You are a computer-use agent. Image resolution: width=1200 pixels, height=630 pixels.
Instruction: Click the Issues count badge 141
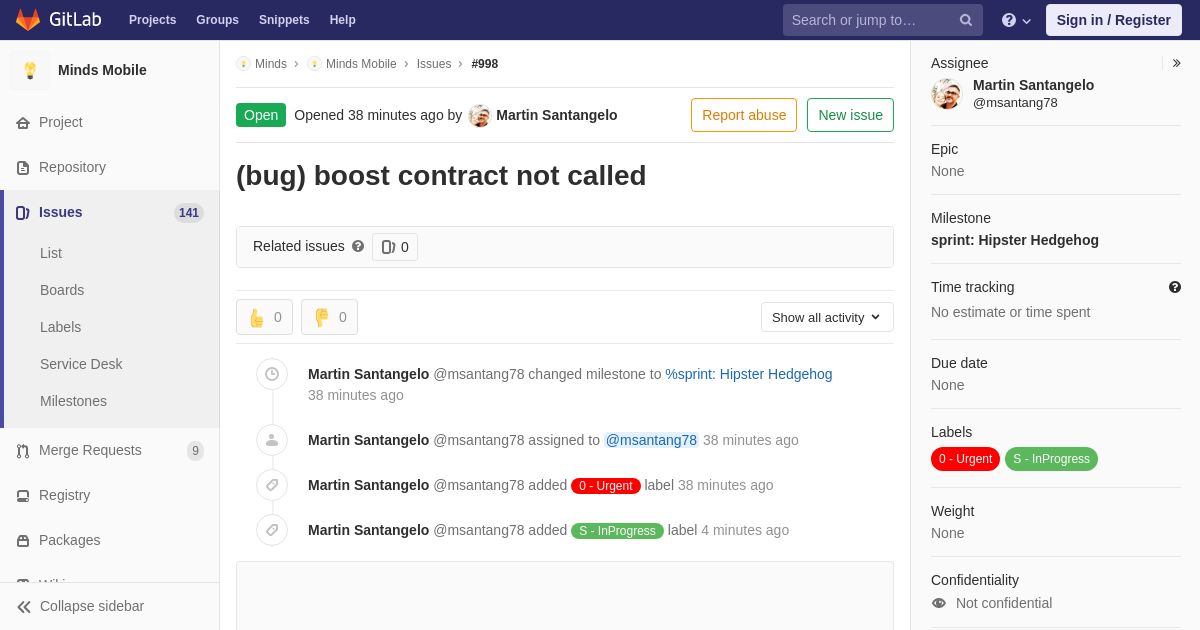pyautogui.click(x=189, y=213)
